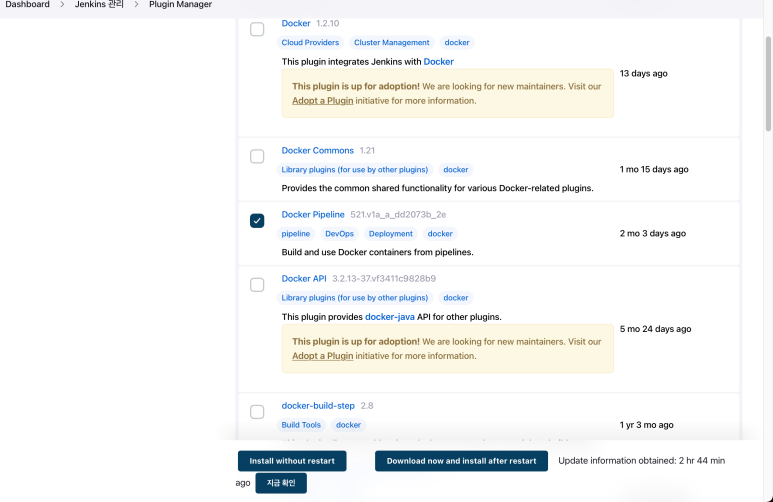Image resolution: width=773 pixels, height=502 pixels.
Task: Open Adopt a Plugin link under Docker plugin
Action: click(322, 101)
